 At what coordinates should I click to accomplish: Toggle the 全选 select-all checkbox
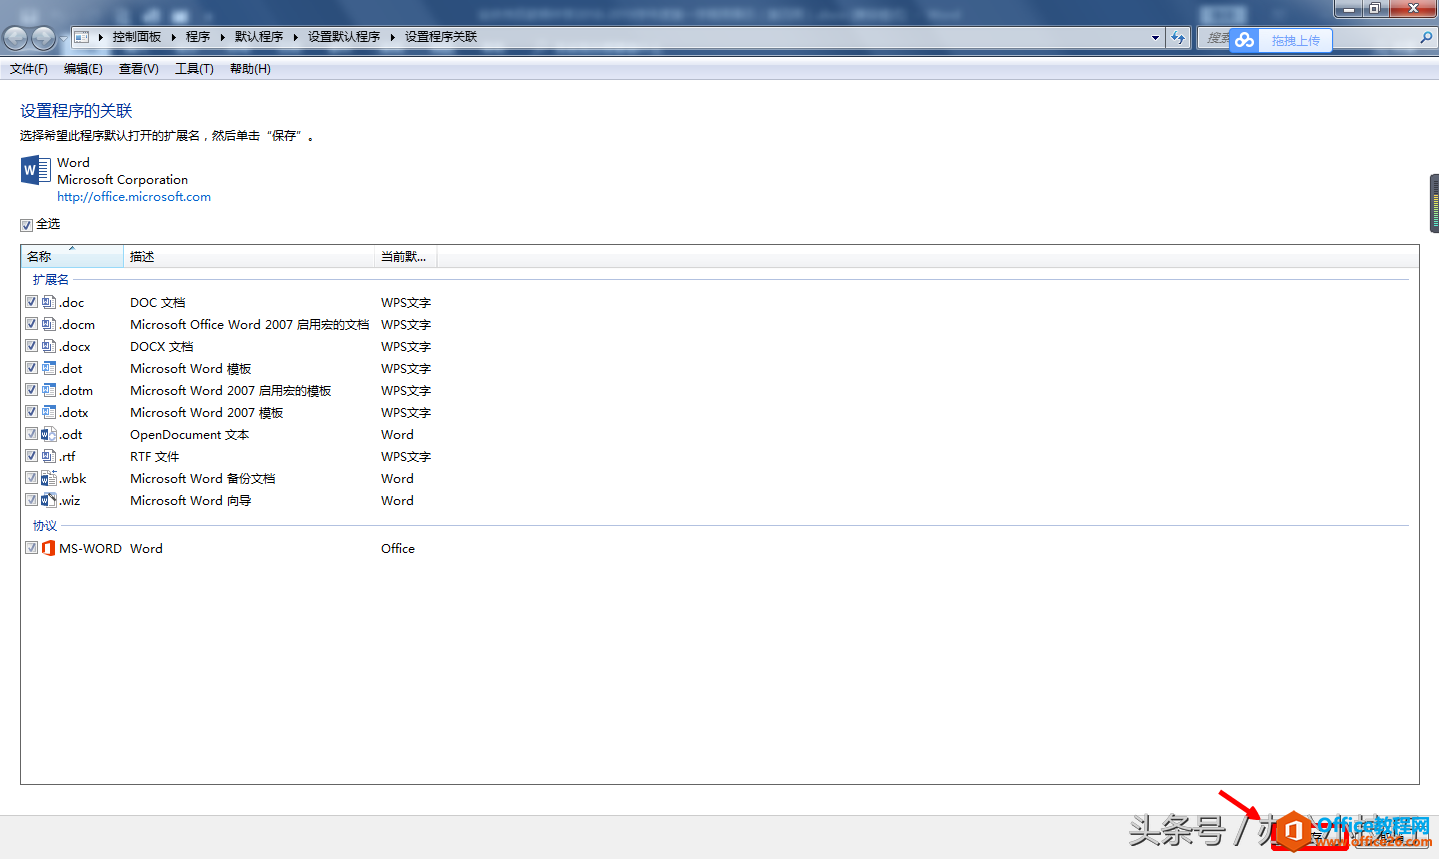(26, 225)
